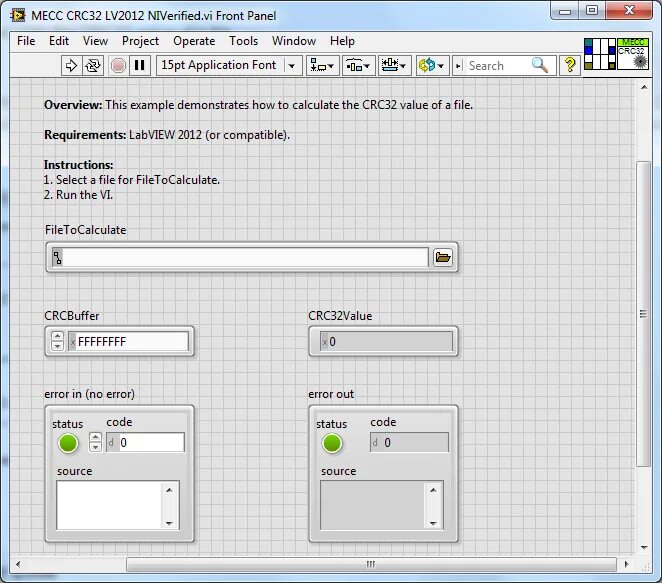Click down arrow in error out source scrollbar
Viewport: 662px width, 583px height.
point(433,523)
